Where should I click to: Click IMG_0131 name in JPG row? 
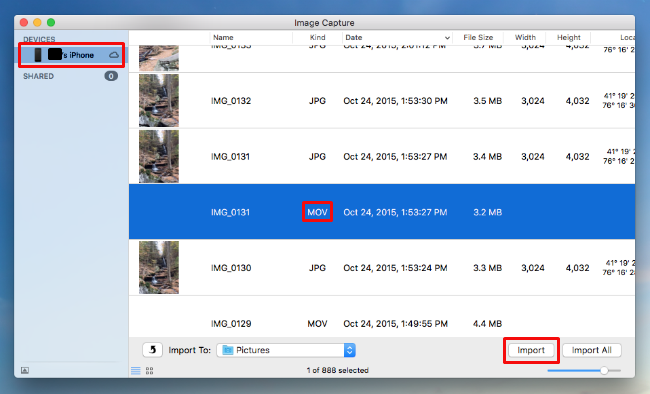pyautogui.click(x=230, y=156)
